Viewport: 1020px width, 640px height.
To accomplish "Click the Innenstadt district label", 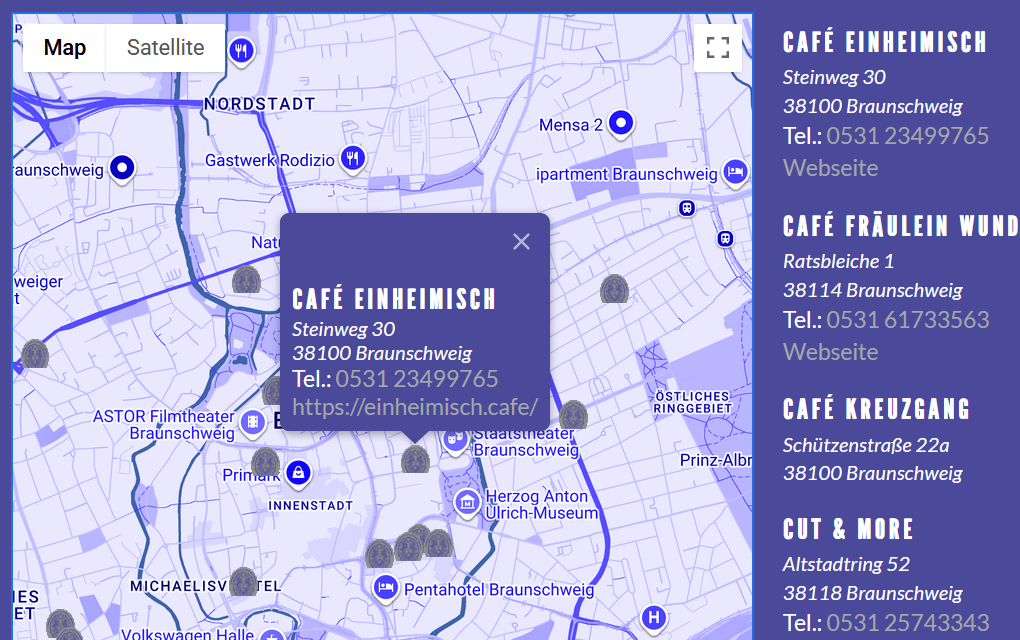I will (311, 505).
